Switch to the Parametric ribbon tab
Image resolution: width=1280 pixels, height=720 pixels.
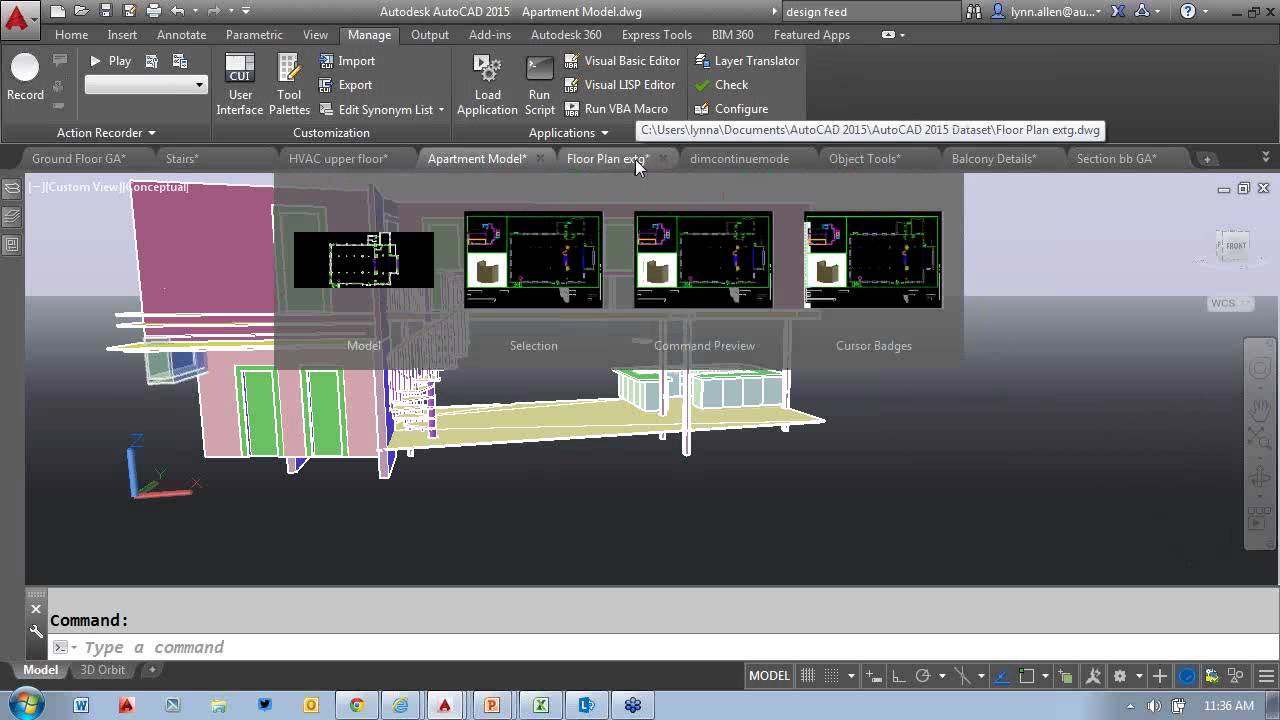tap(254, 34)
